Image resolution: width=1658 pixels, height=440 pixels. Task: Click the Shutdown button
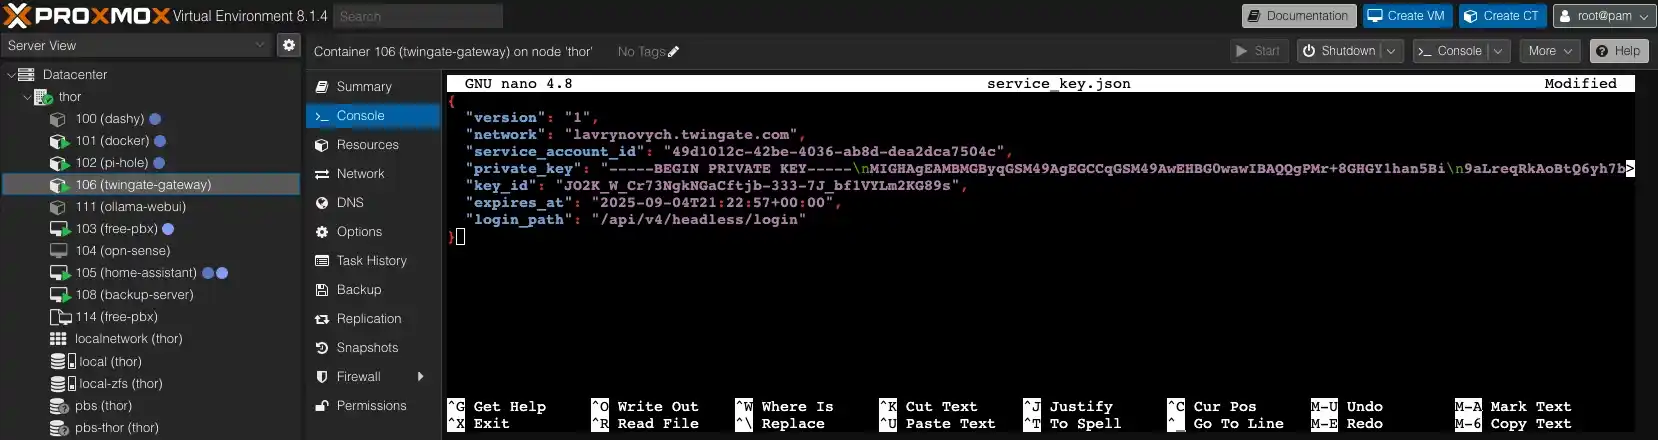pos(1339,51)
